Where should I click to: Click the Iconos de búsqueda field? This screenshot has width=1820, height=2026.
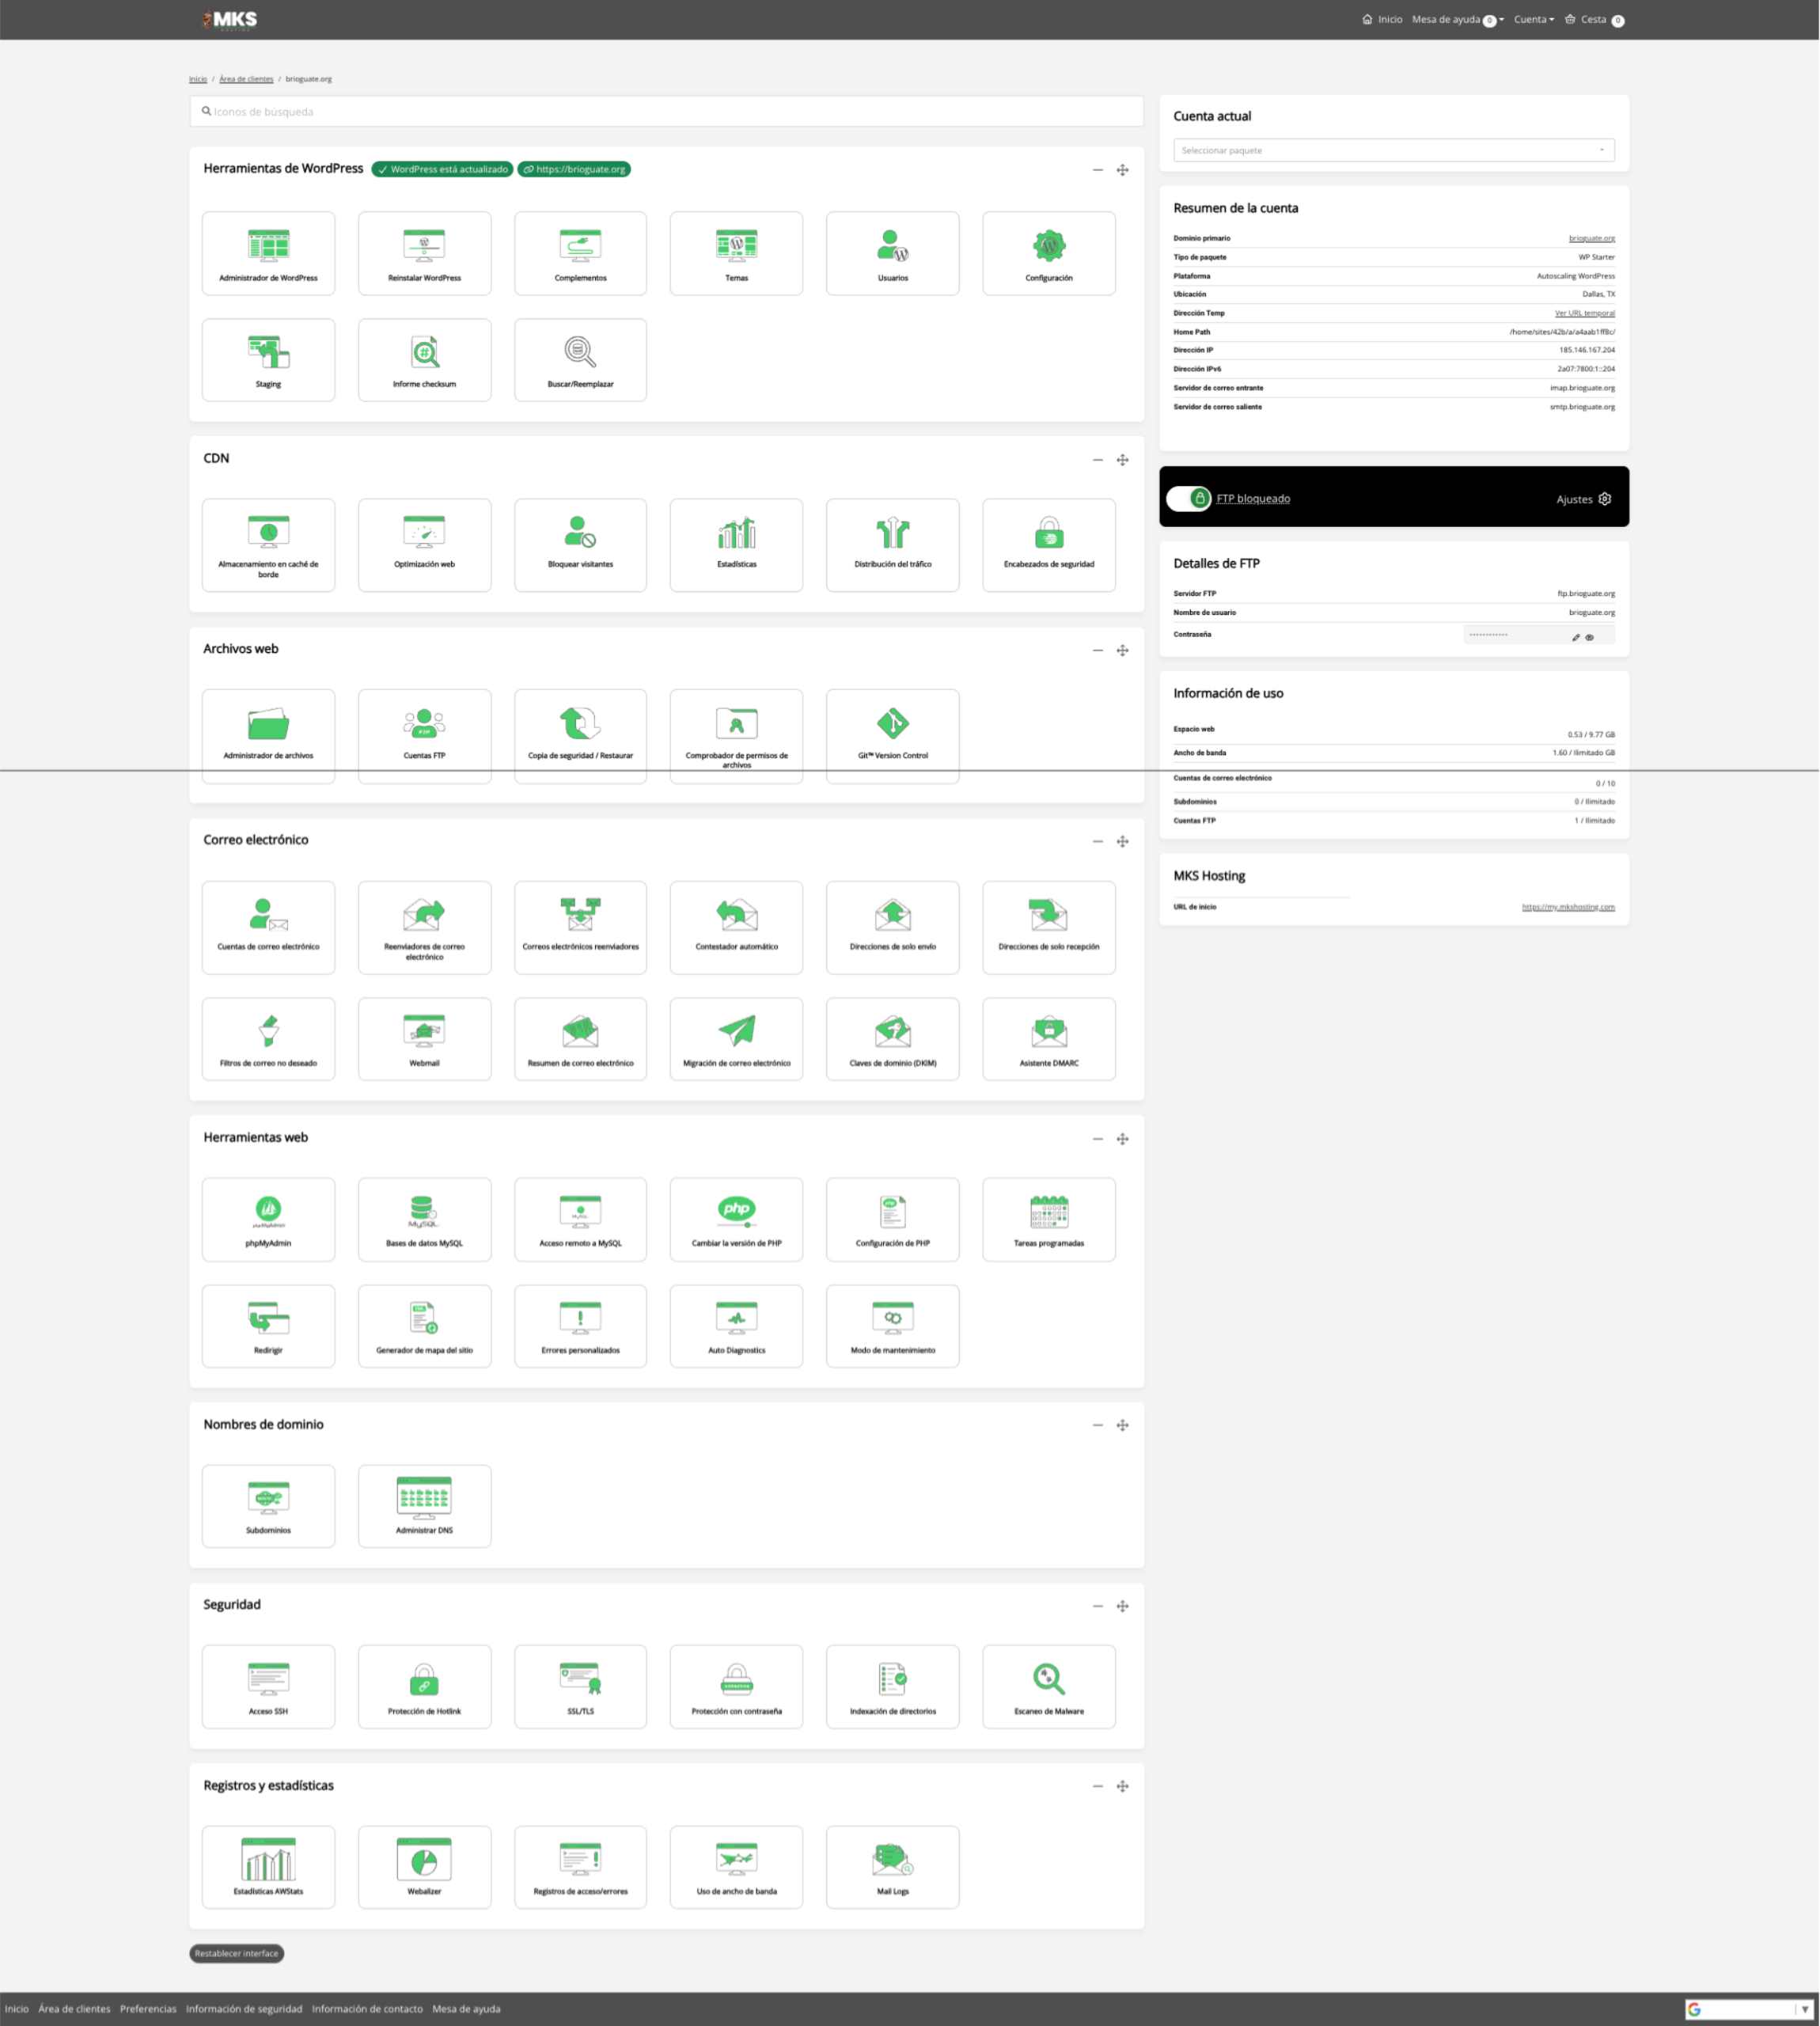point(666,111)
